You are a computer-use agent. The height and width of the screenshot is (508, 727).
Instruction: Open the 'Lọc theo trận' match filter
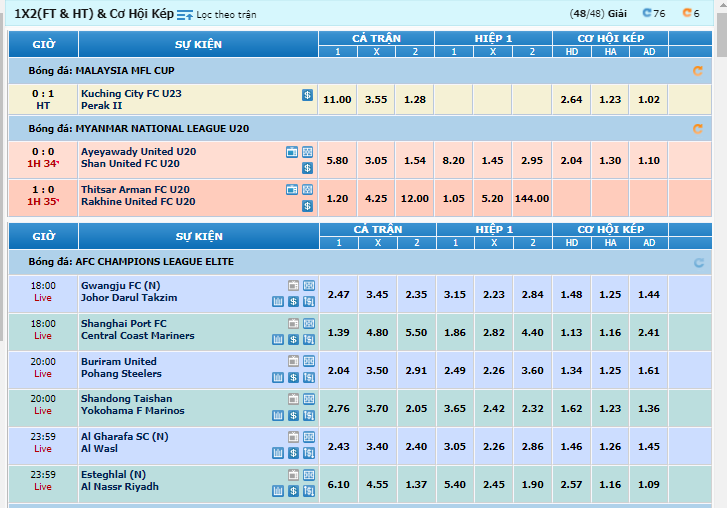pos(217,15)
